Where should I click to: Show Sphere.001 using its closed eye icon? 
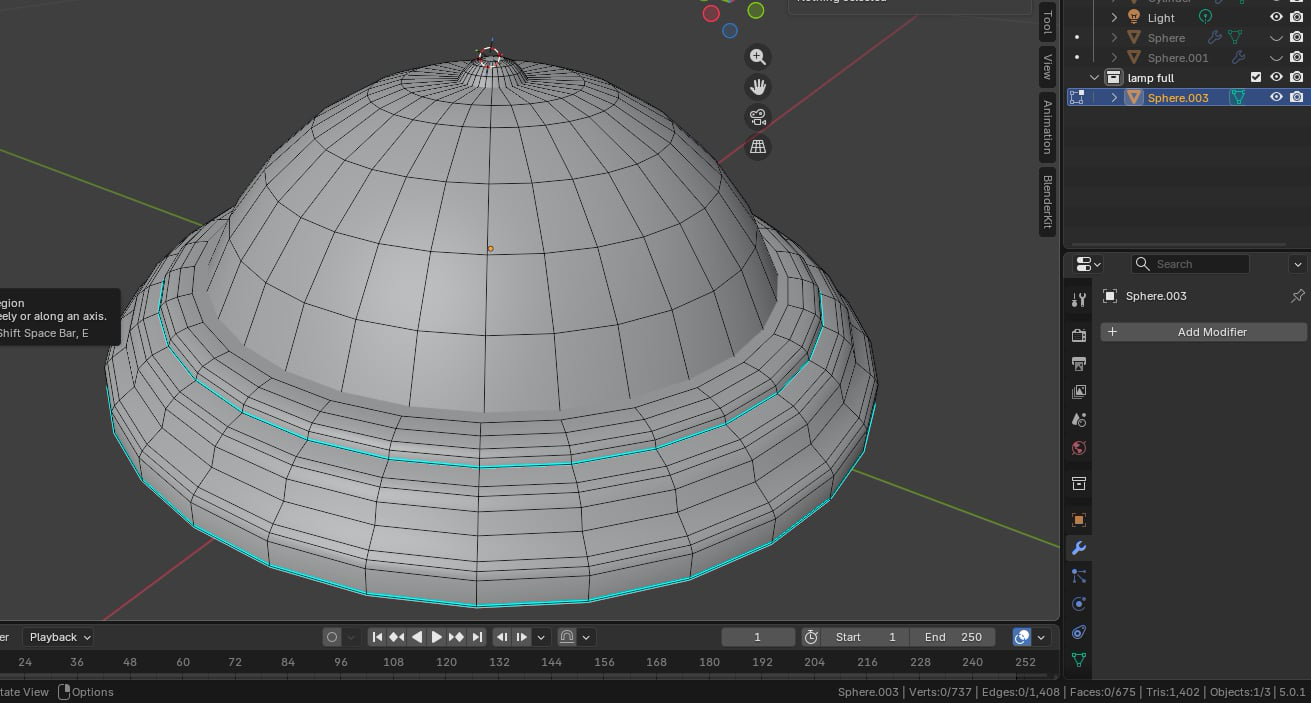pos(1276,57)
